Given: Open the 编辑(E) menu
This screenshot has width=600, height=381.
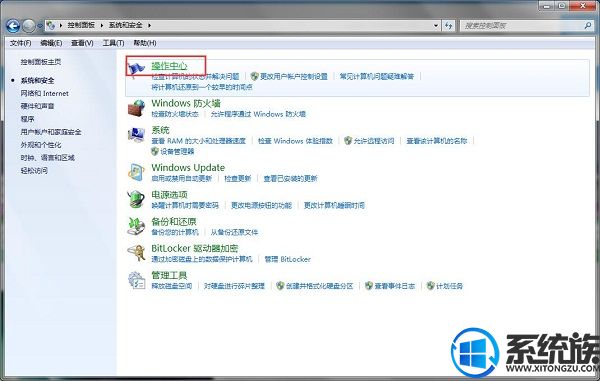Looking at the screenshot, I should [x=51, y=43].
